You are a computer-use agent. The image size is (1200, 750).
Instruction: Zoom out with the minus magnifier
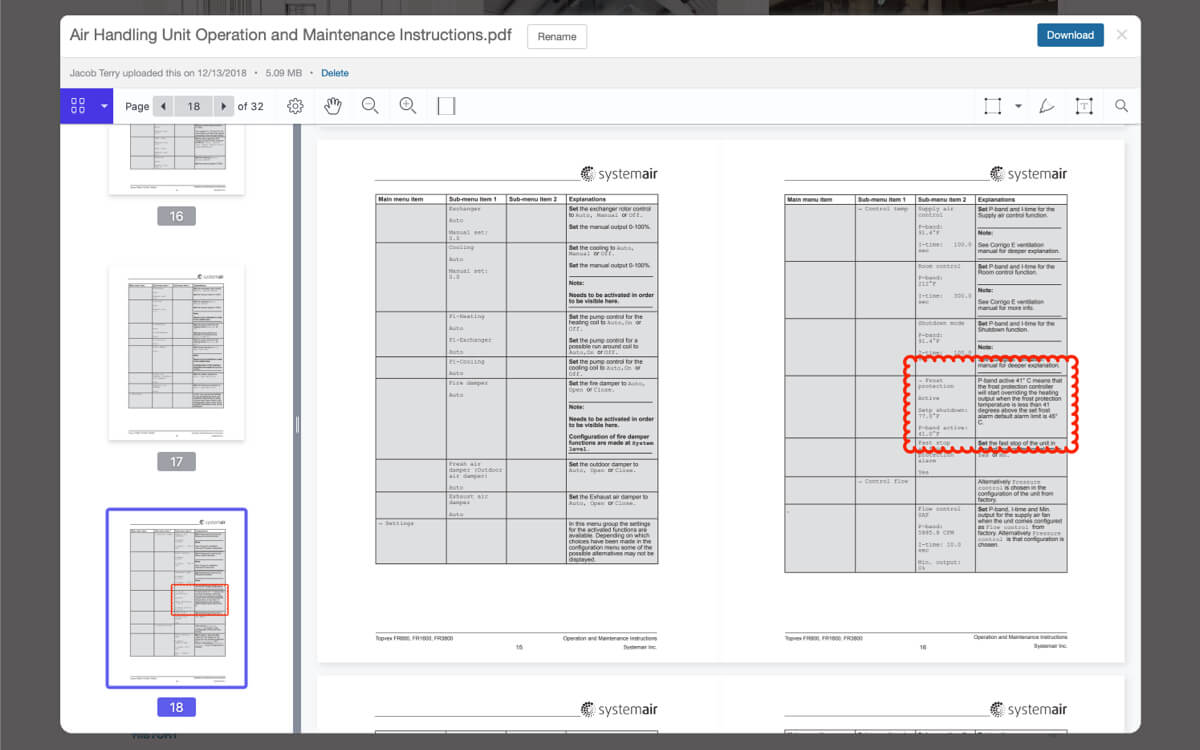pos(370,106)
